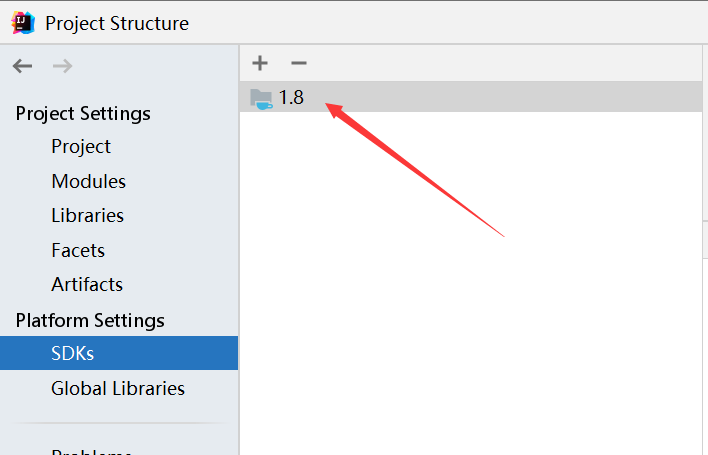This screenshot has width=708, height=455.
Task: Click empty area of the SDK list
Action: (470, 280)
